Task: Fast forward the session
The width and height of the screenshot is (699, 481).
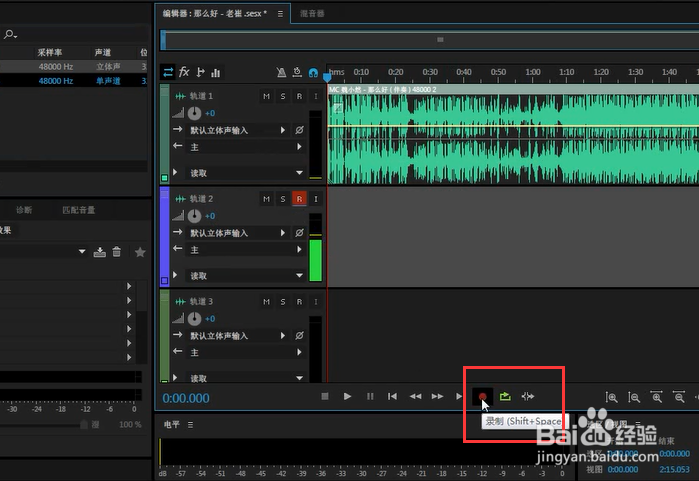Action: [437, 396]
